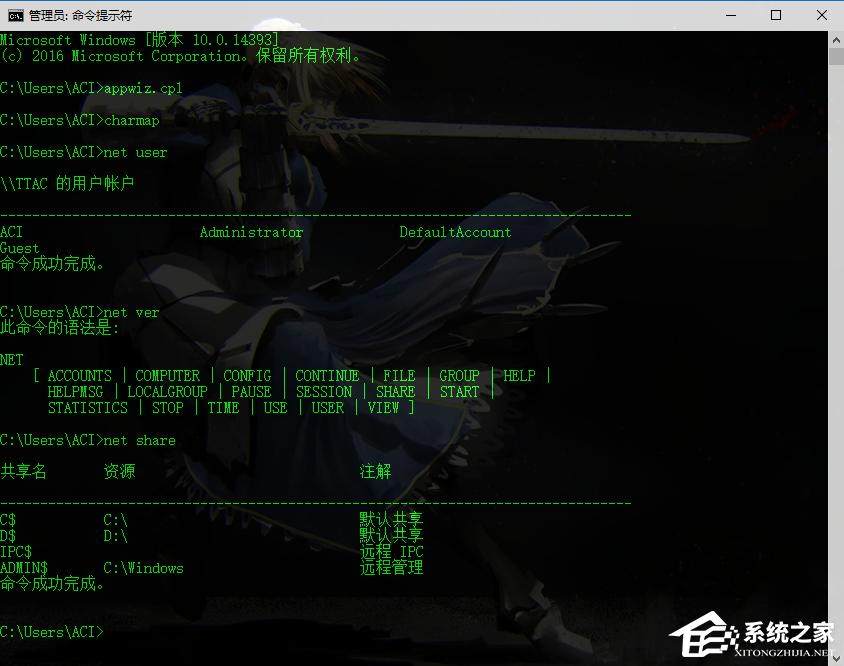Click the '此命令的语法是:' line
844x666 pixels.
click(x=59, y=327)
